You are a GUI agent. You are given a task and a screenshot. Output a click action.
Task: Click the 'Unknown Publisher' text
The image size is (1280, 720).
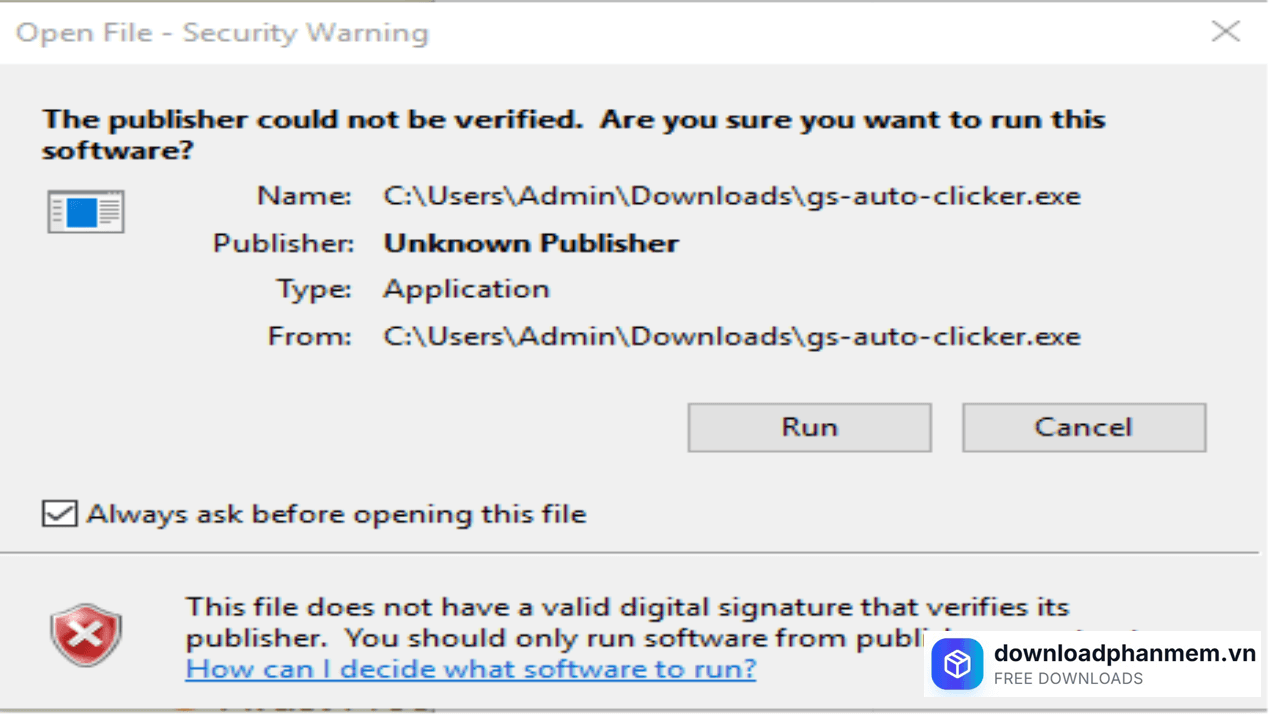pos(531,243)
